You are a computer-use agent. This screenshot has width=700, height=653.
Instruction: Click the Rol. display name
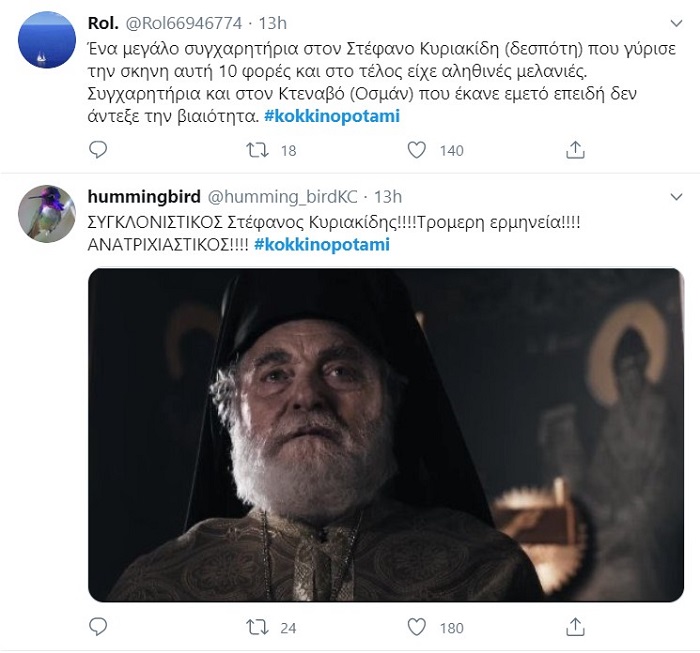[x=105, y=23]
